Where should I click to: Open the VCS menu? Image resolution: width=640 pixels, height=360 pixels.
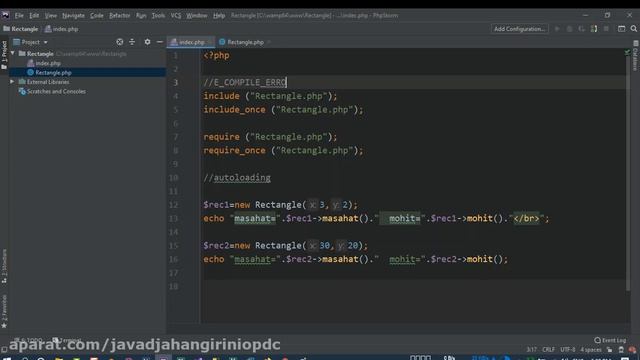coord(176,16)
